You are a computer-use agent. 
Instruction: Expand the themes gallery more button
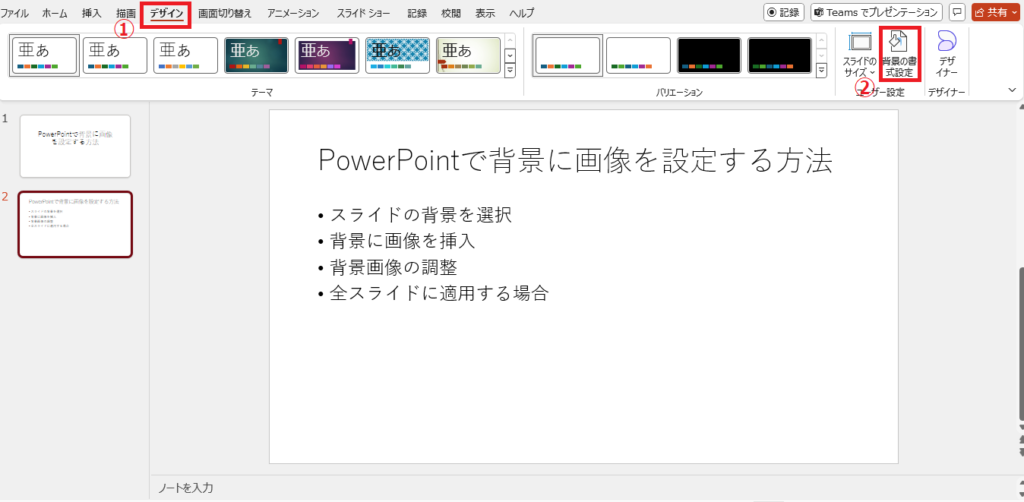pyautogui.click(x=510, y=69)
